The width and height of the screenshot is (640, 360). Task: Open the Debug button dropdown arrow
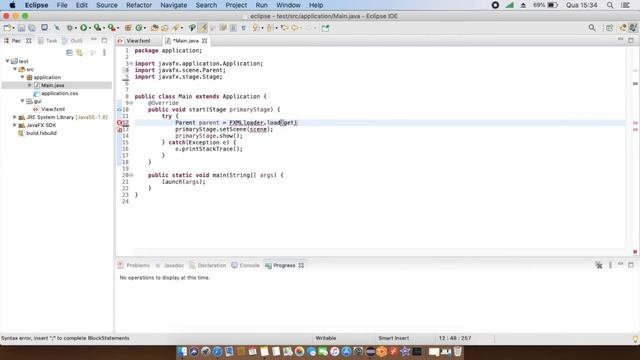(x=76, y=28)
